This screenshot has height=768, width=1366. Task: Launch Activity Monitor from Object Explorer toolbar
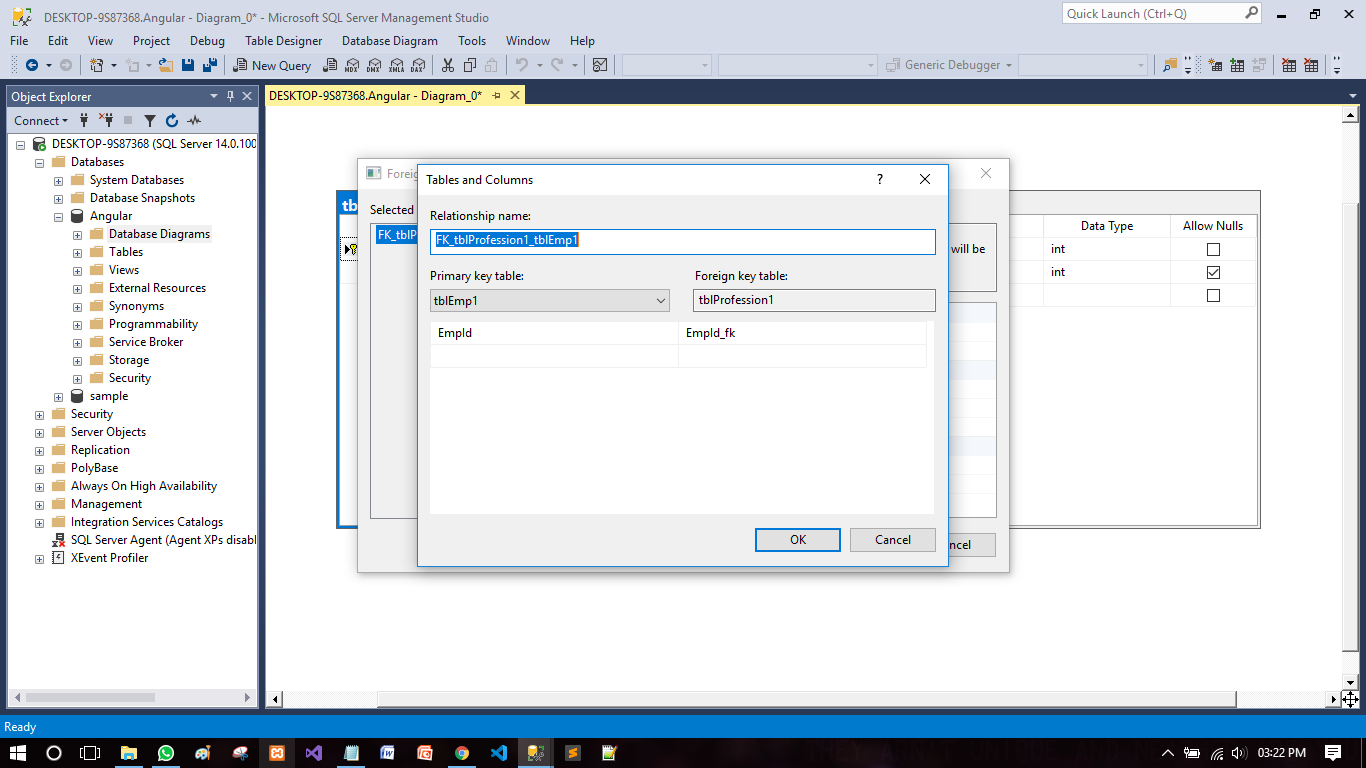pyautogui.click(x=194, y=120)
